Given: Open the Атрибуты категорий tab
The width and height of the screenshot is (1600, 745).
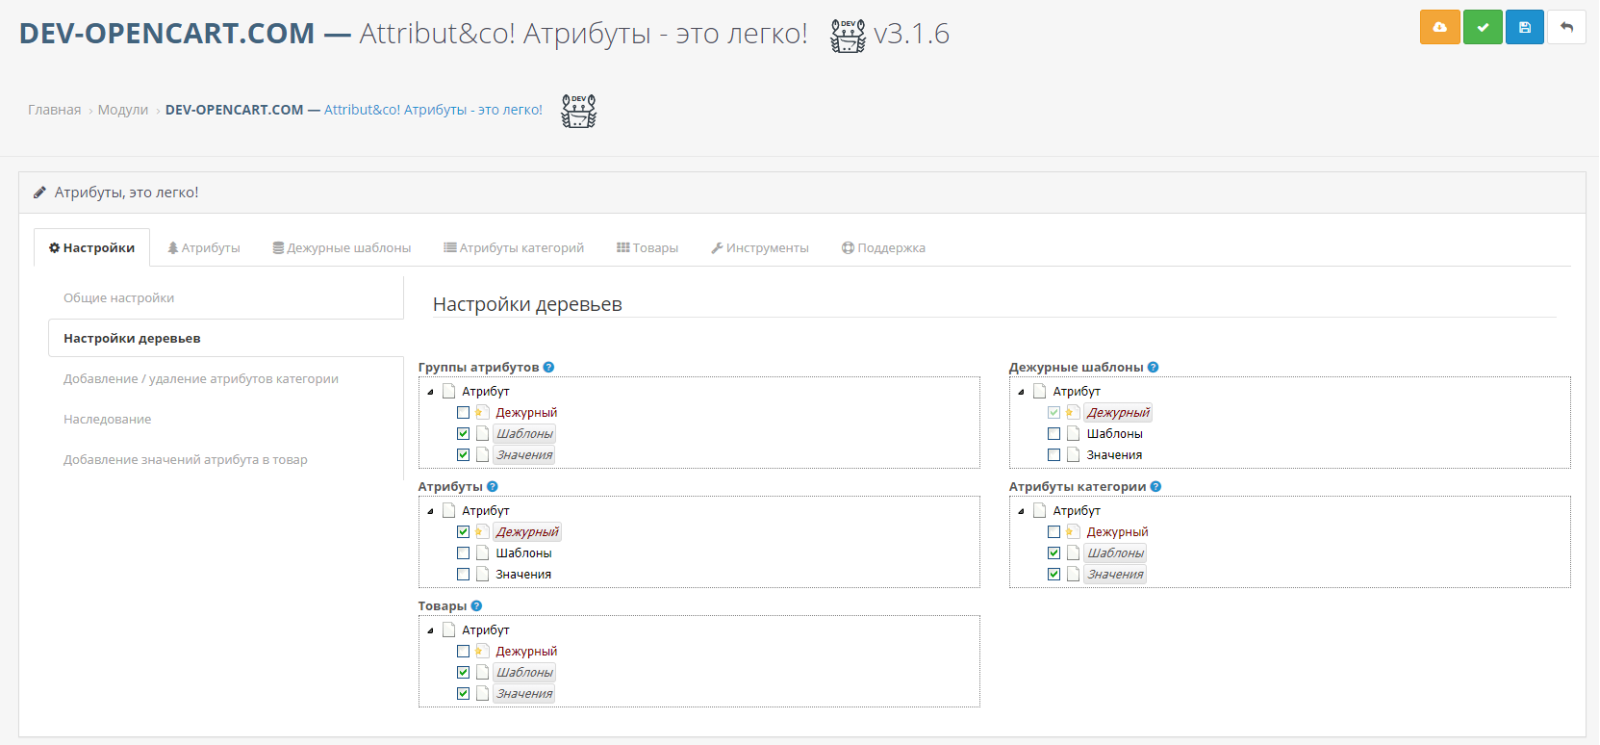Looking at the screenshot, I should point(514,248).
